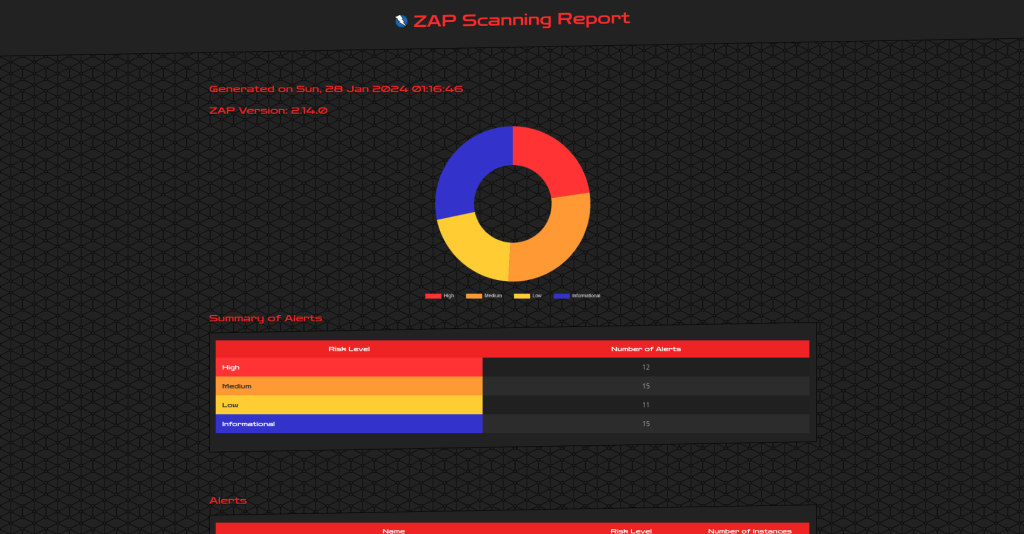Screen dimensions: 1024x534
Task: Click the ZAP Scanning Report title
Action: (521, 19)
